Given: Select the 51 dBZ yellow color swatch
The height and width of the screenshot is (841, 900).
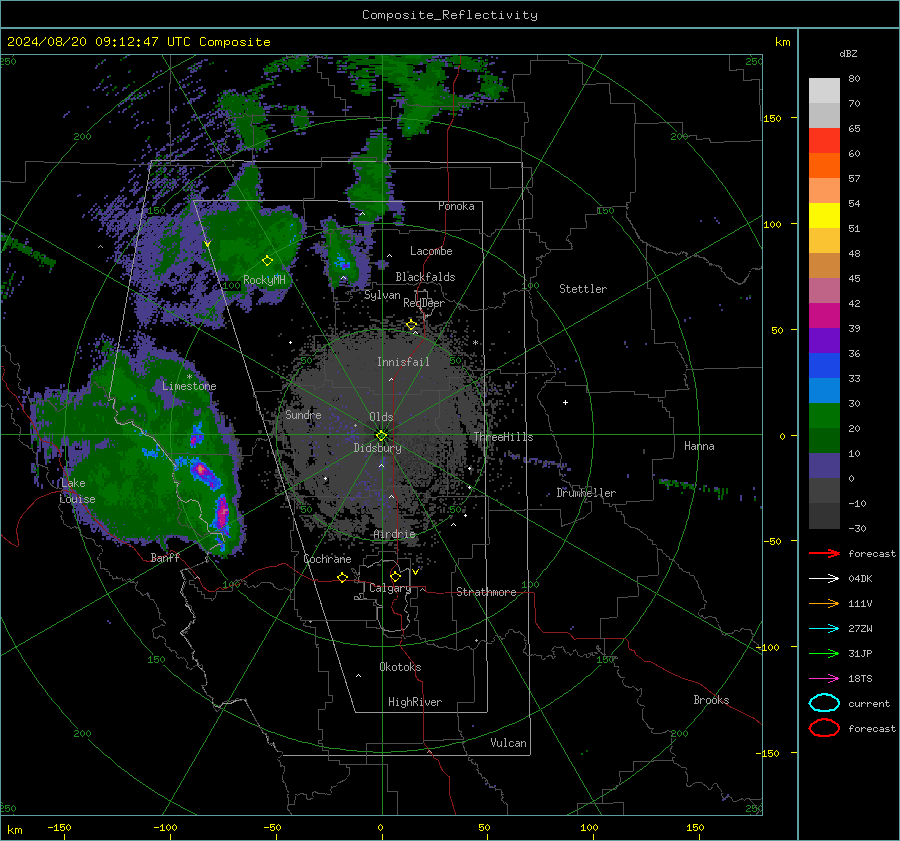Looking at the screenshot, I should pyautogui.click(x=824, y=215).
